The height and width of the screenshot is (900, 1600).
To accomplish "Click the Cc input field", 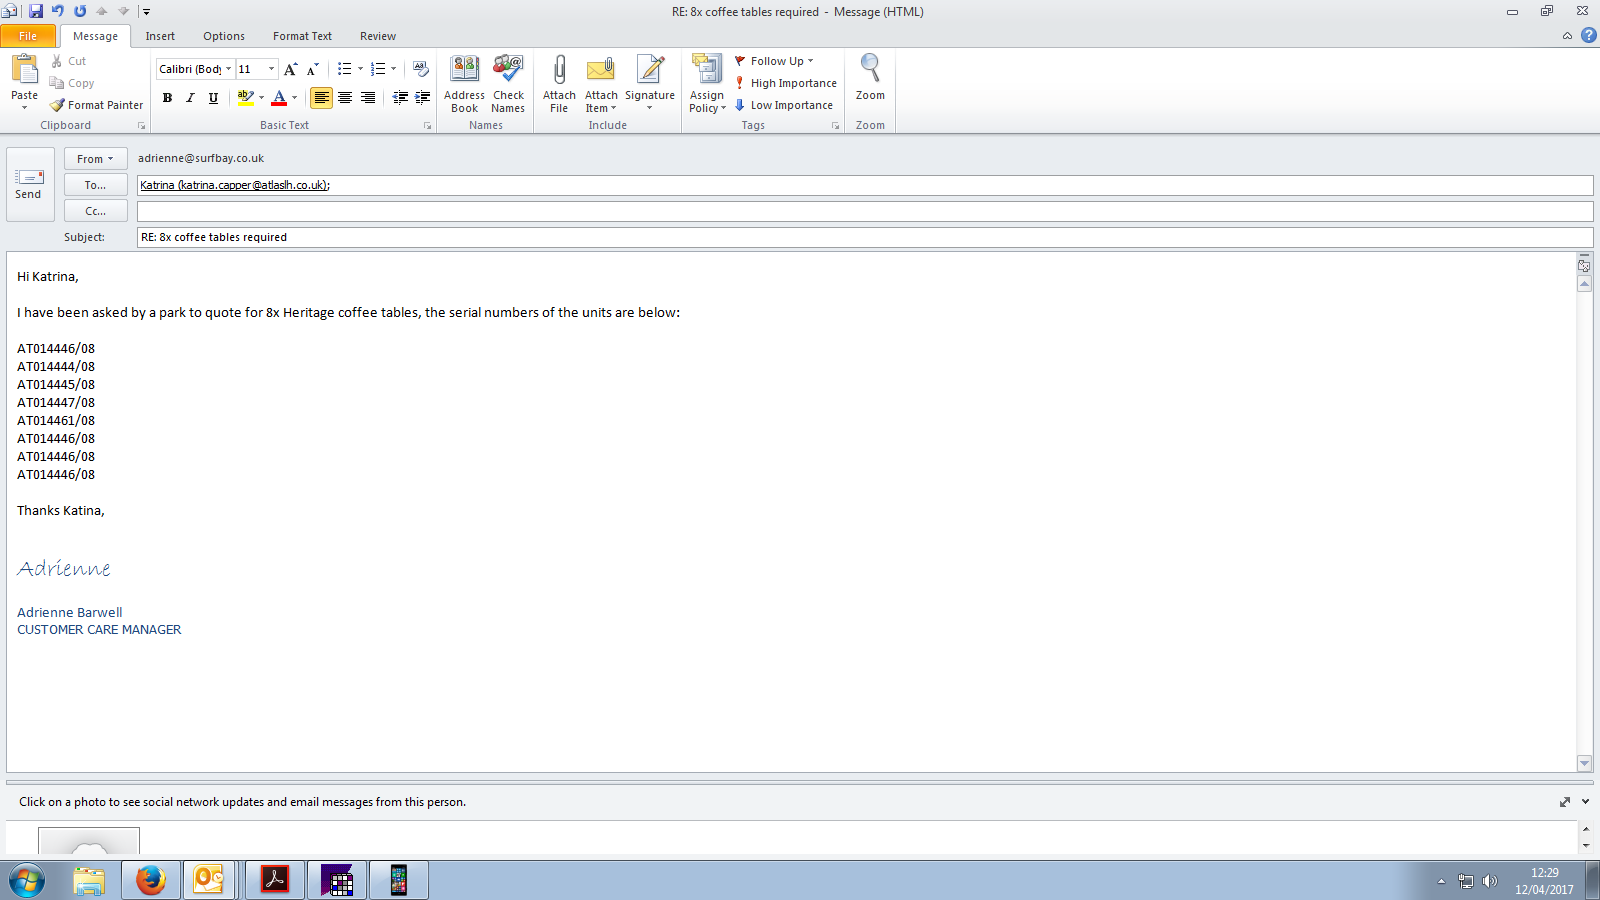I will pos(865,211).
